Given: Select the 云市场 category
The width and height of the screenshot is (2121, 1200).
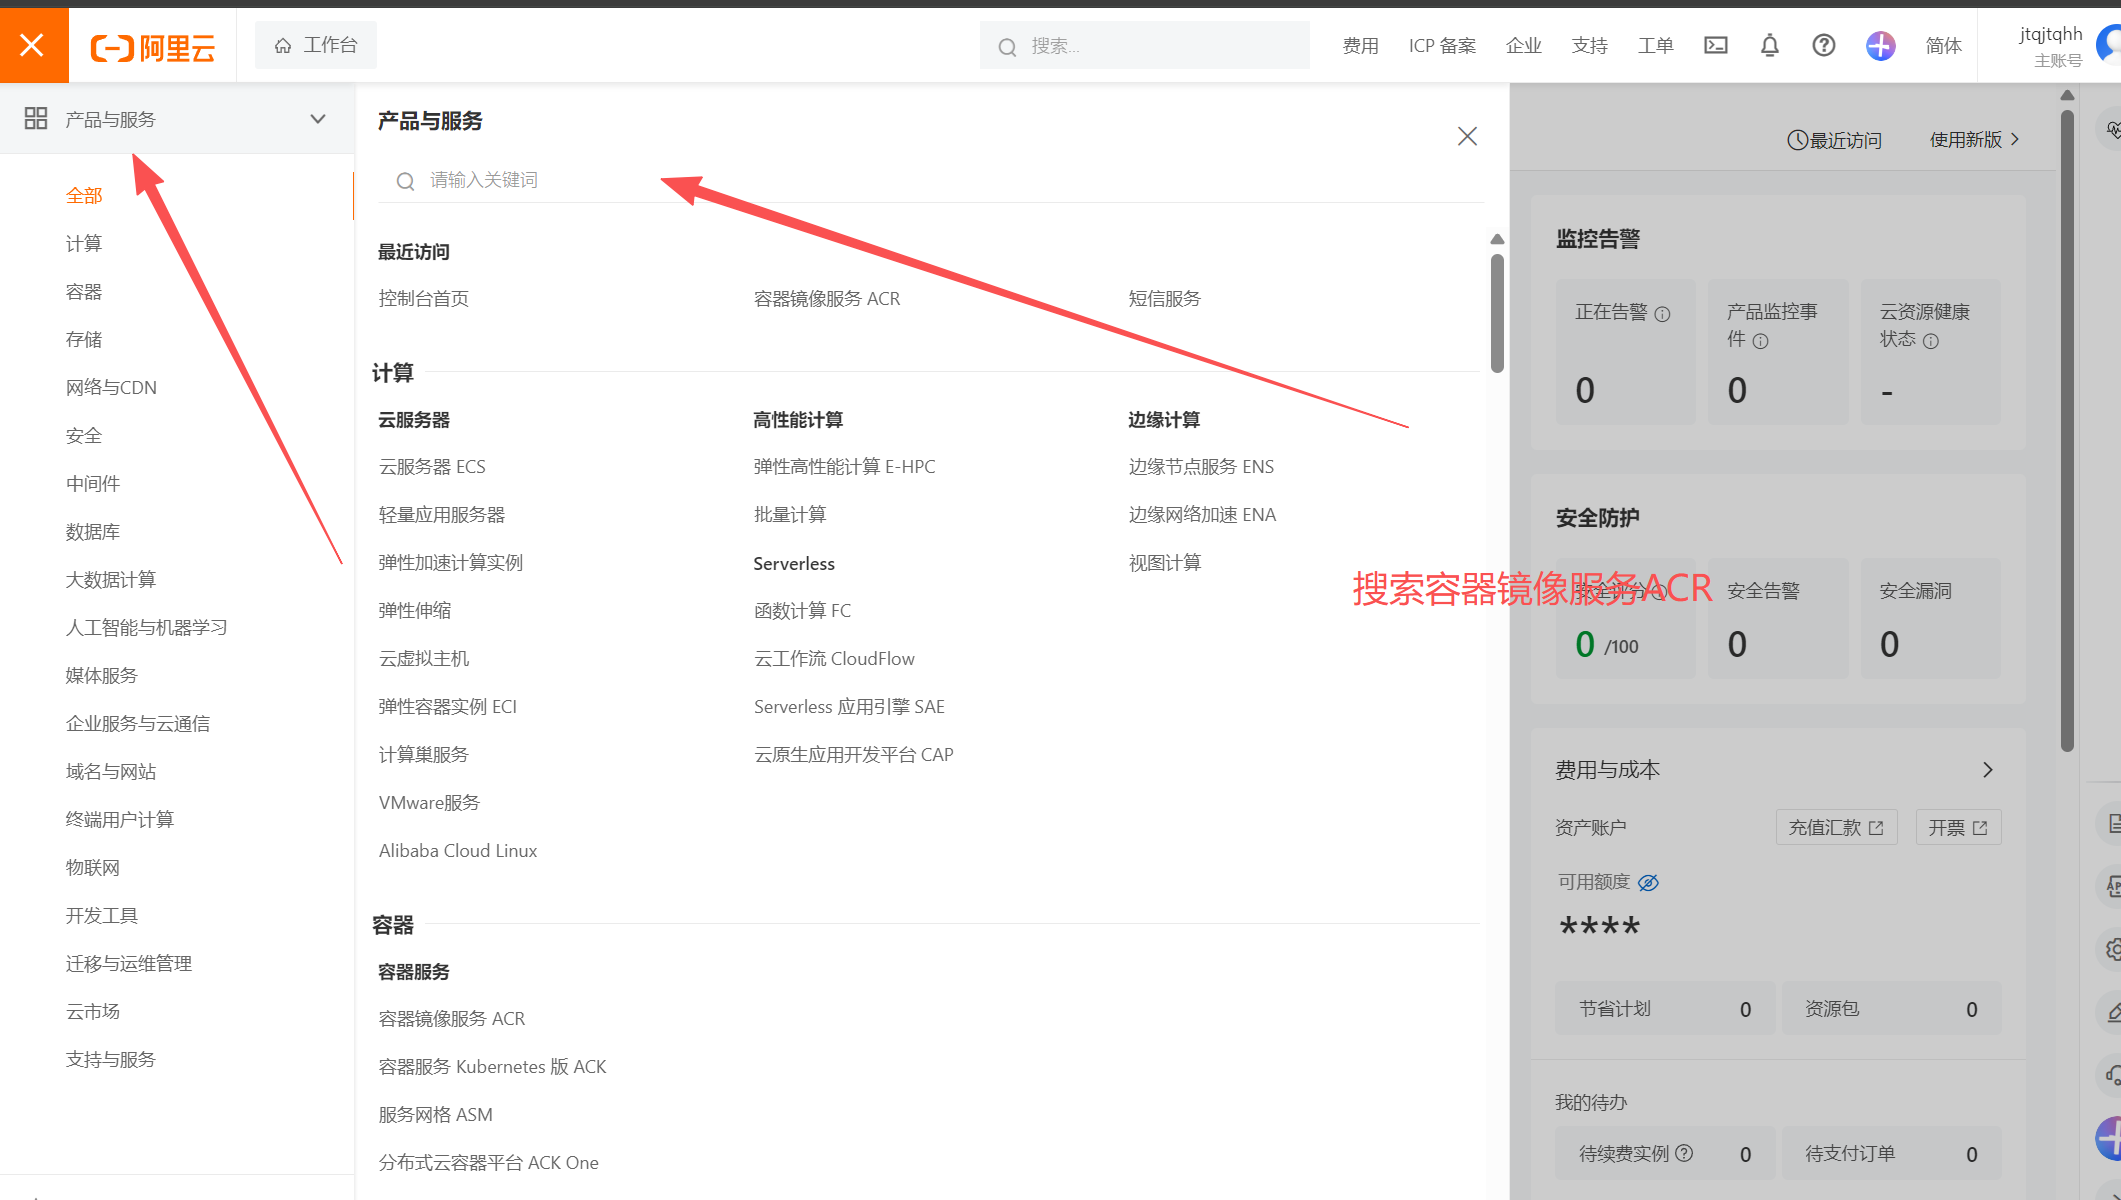Looking at the screenshot, I should tap(93, 1012).
